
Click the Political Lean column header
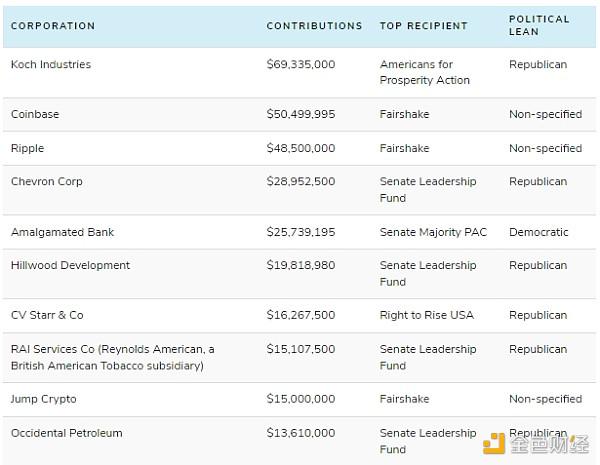click(539, 25)
